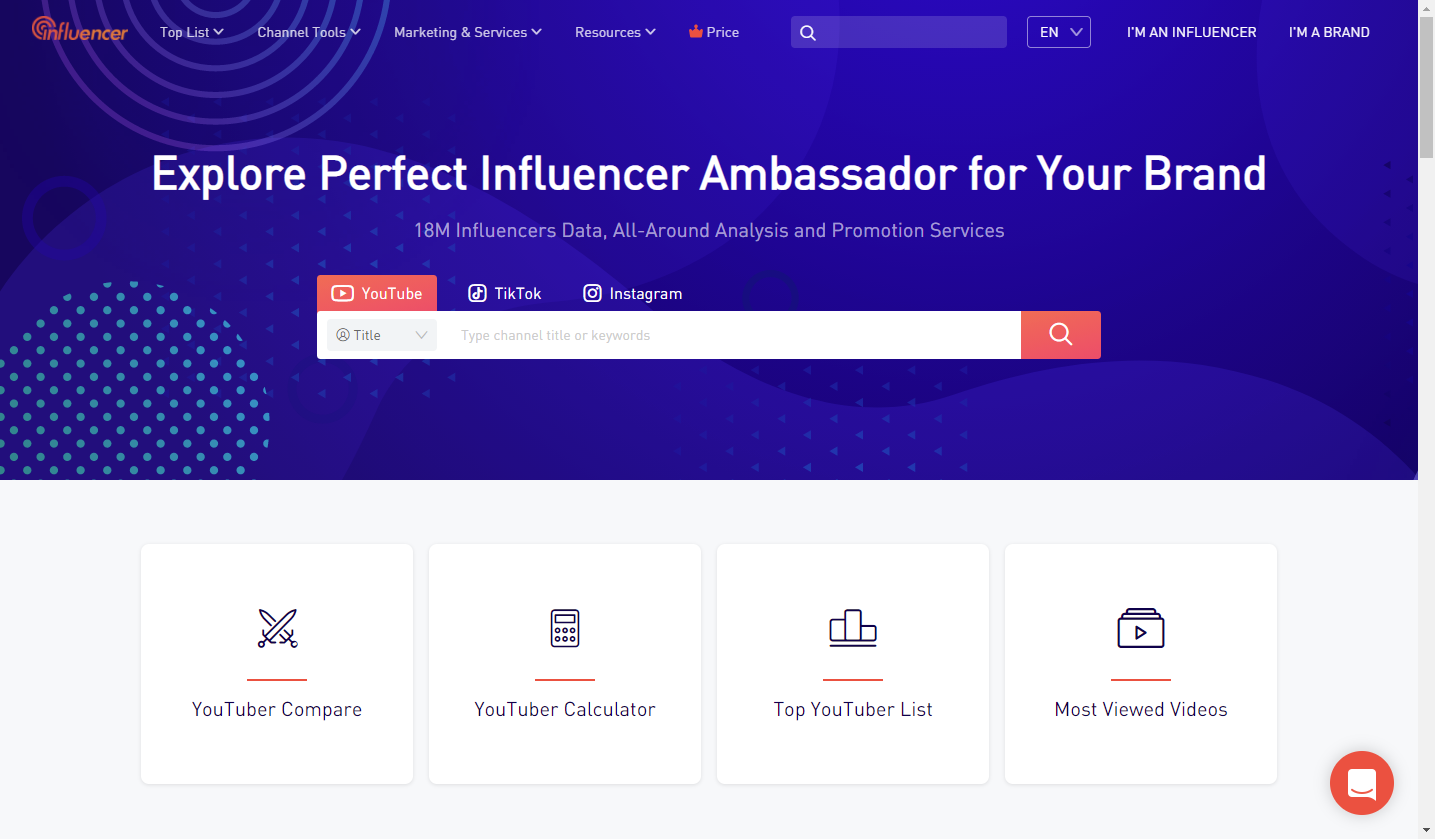Viewport: 1435px width, 839px height.
Task: Click the scrollbar down arrow
Action: pos(1426,830)
